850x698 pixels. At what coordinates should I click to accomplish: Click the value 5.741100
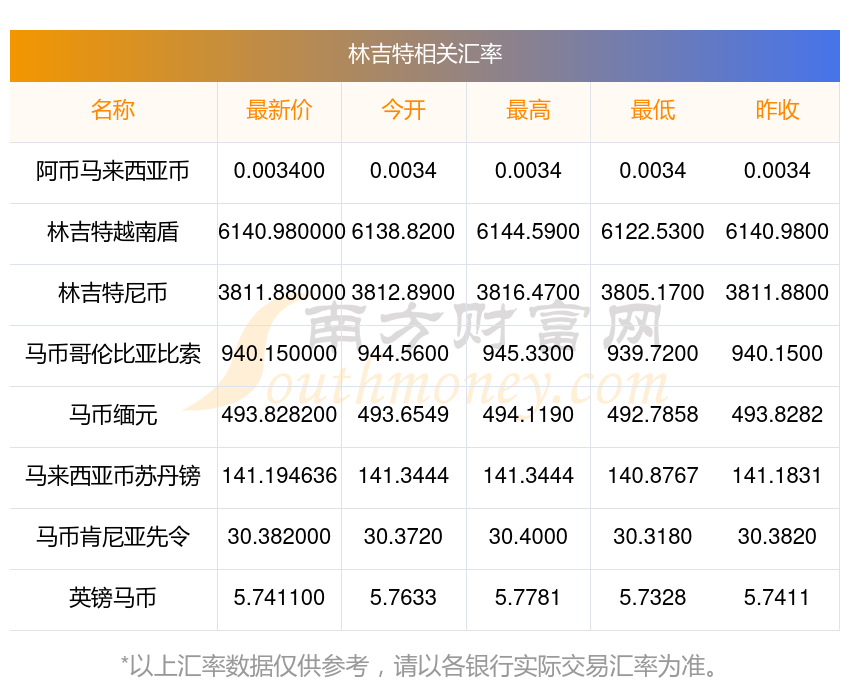pos(279,598)
